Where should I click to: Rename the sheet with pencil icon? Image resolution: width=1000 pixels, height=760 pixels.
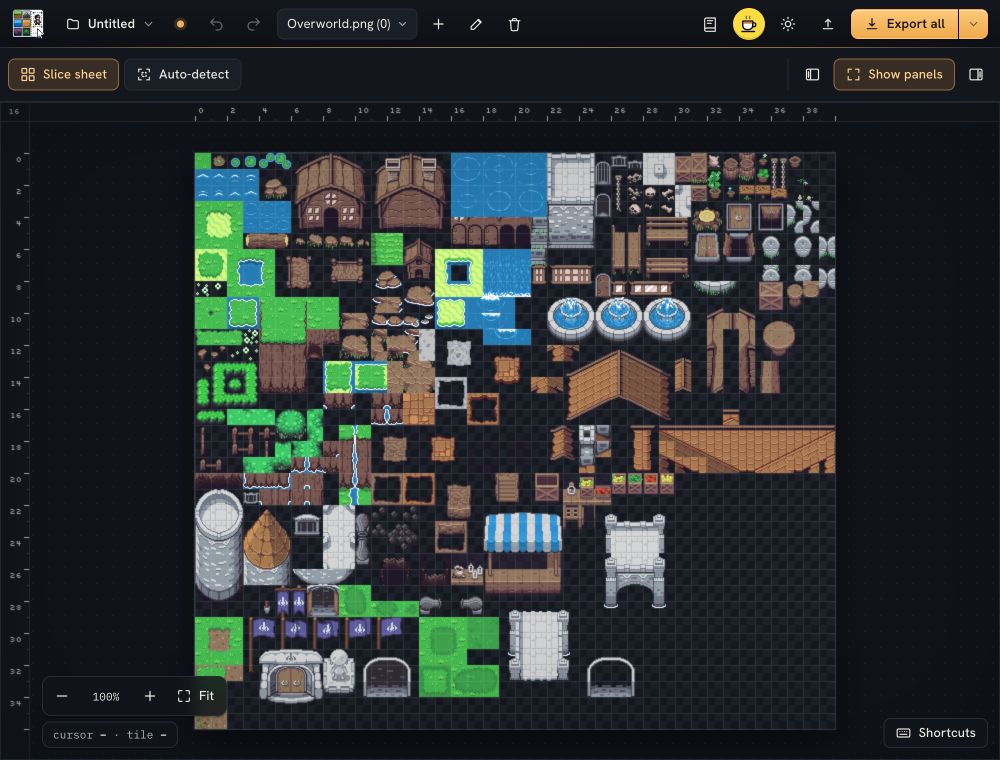click(476, 24)
